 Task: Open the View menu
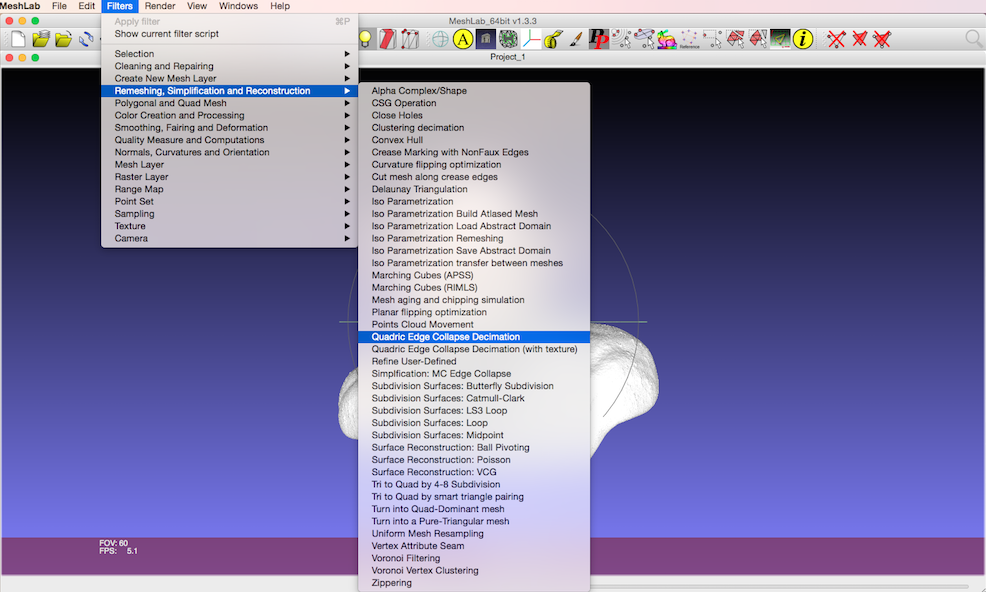[197, 6]
